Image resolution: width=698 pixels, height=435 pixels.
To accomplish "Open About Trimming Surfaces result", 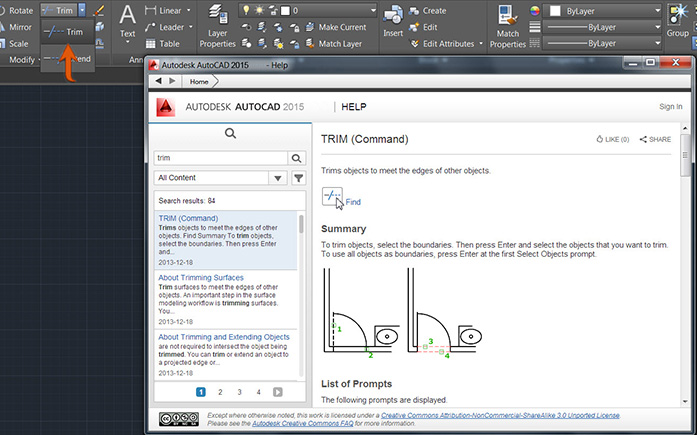I will point(201,277).
